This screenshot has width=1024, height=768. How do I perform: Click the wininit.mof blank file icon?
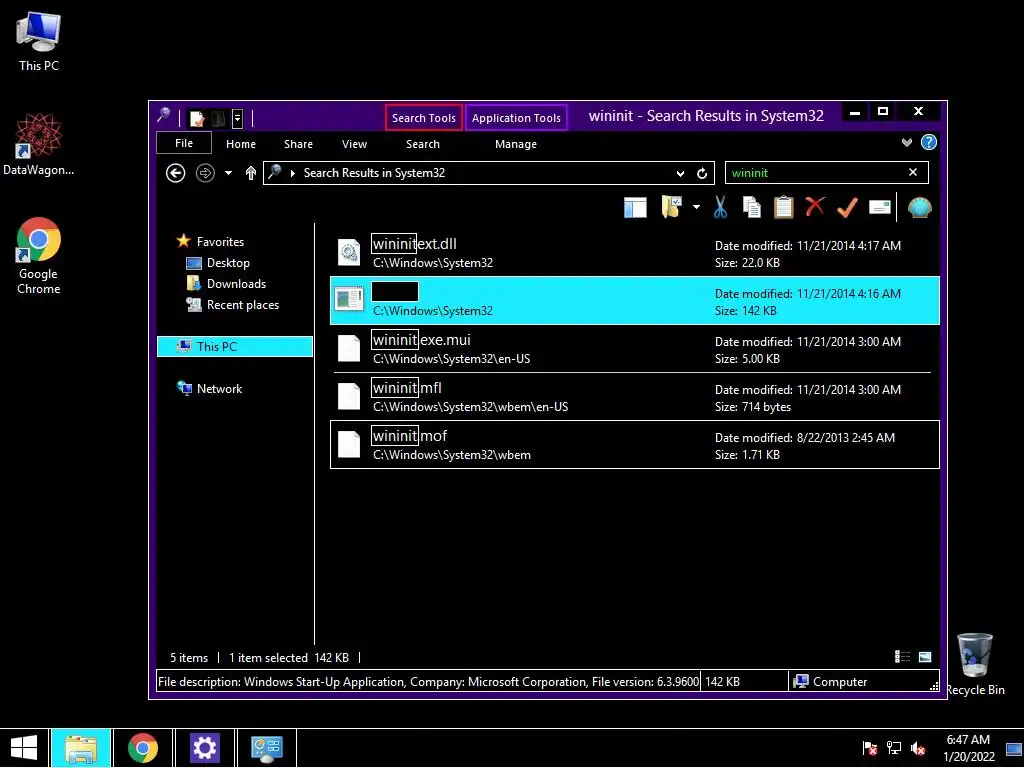click(349, 445)
